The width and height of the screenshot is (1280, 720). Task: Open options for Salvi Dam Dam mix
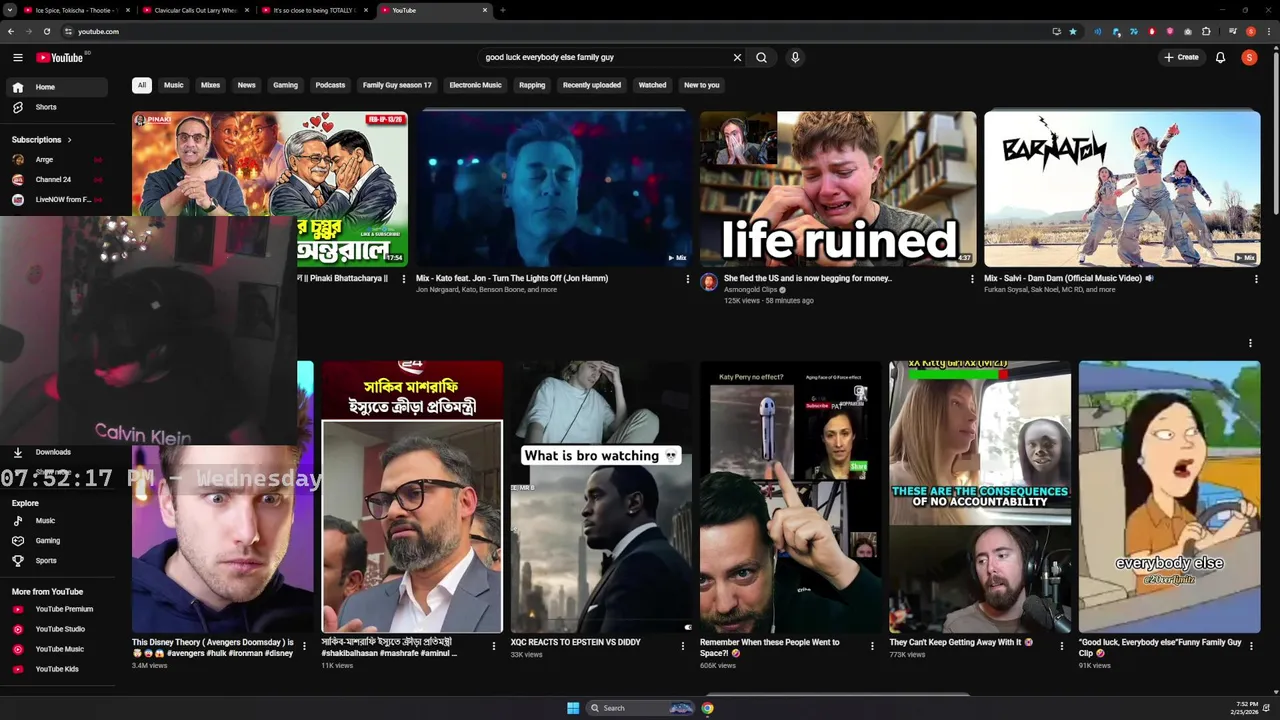pyautogui.click(x=1256, y=279)
